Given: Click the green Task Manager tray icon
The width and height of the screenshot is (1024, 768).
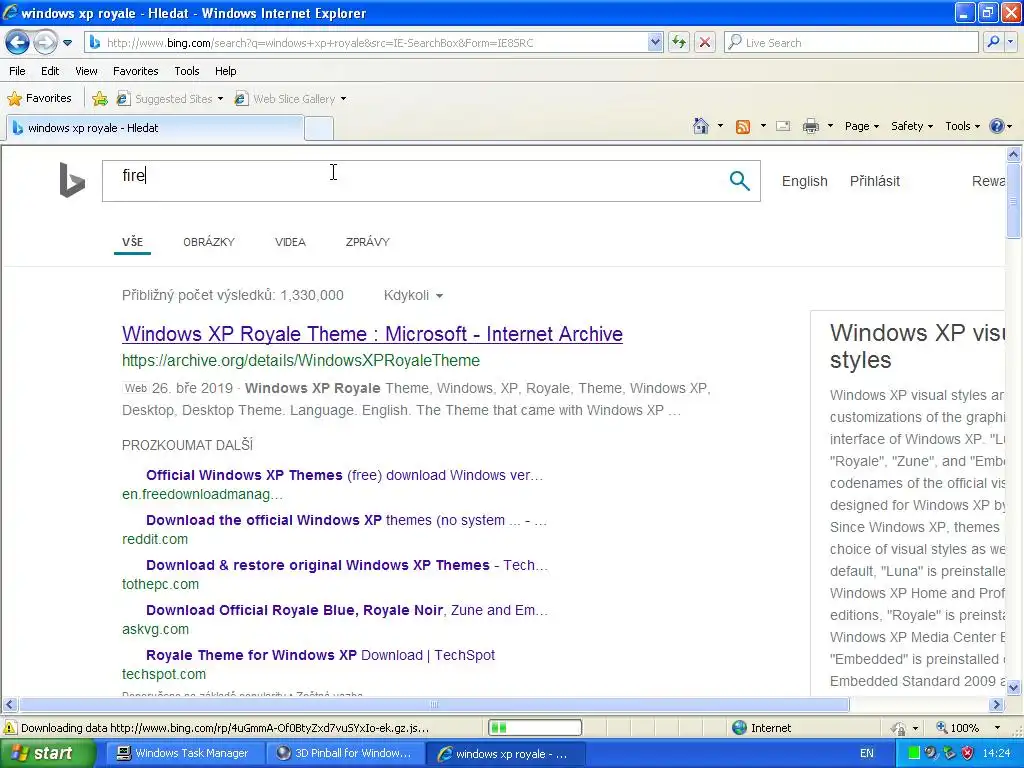Looking at the screenshot, I should (x=914, y=754).
